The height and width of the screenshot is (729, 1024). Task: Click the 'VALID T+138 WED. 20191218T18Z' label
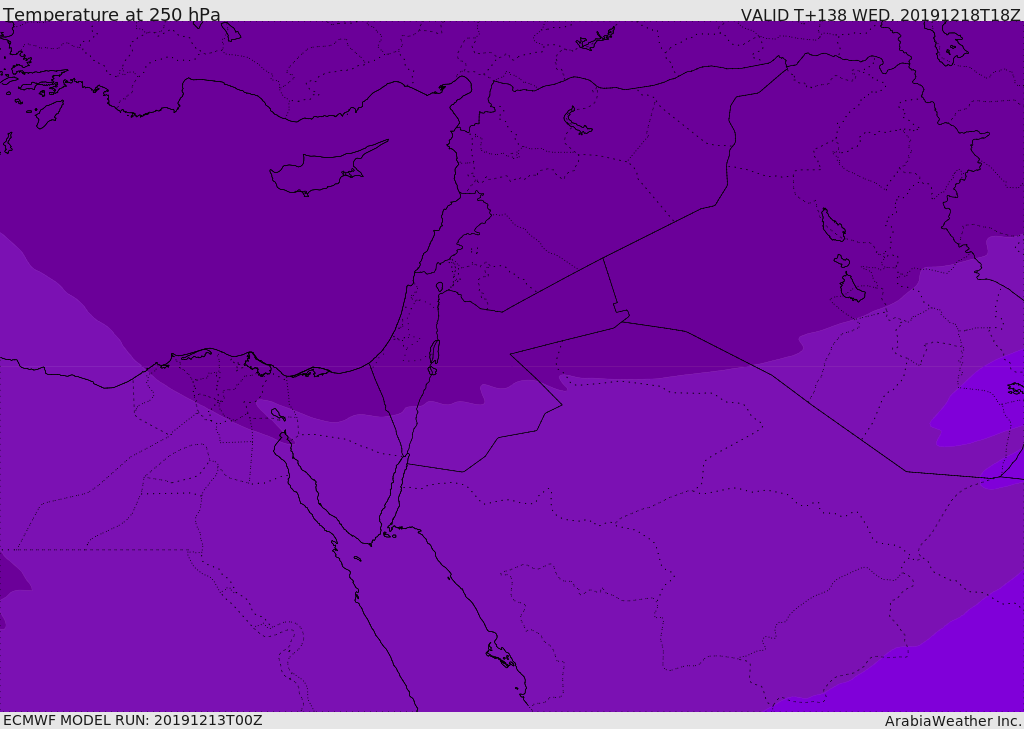[880, 14]
